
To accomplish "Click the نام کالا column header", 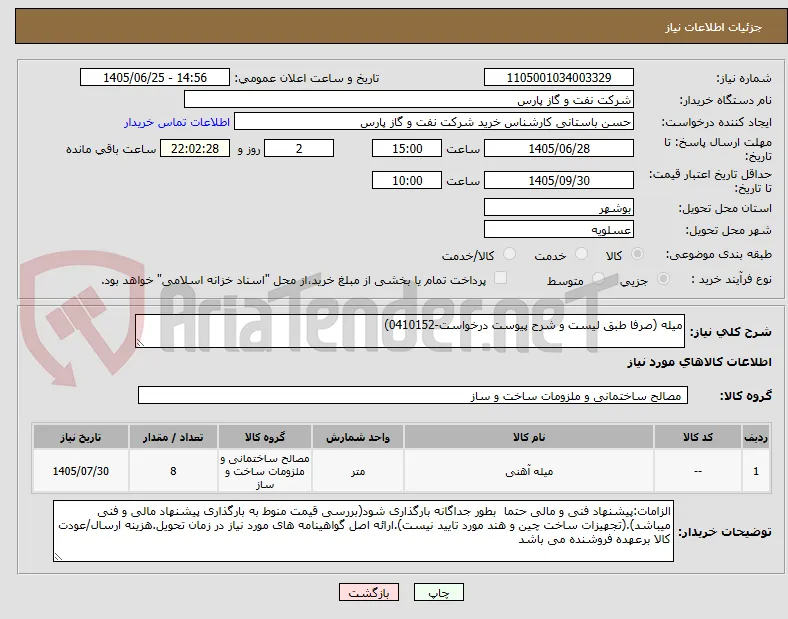I will [x=529, y=437].
